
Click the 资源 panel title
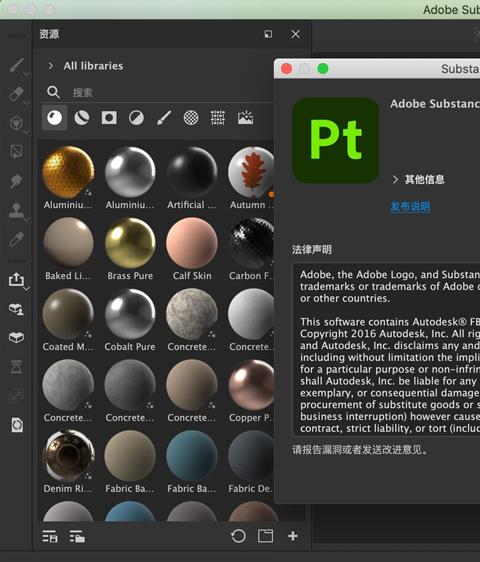tap(49, 34)
